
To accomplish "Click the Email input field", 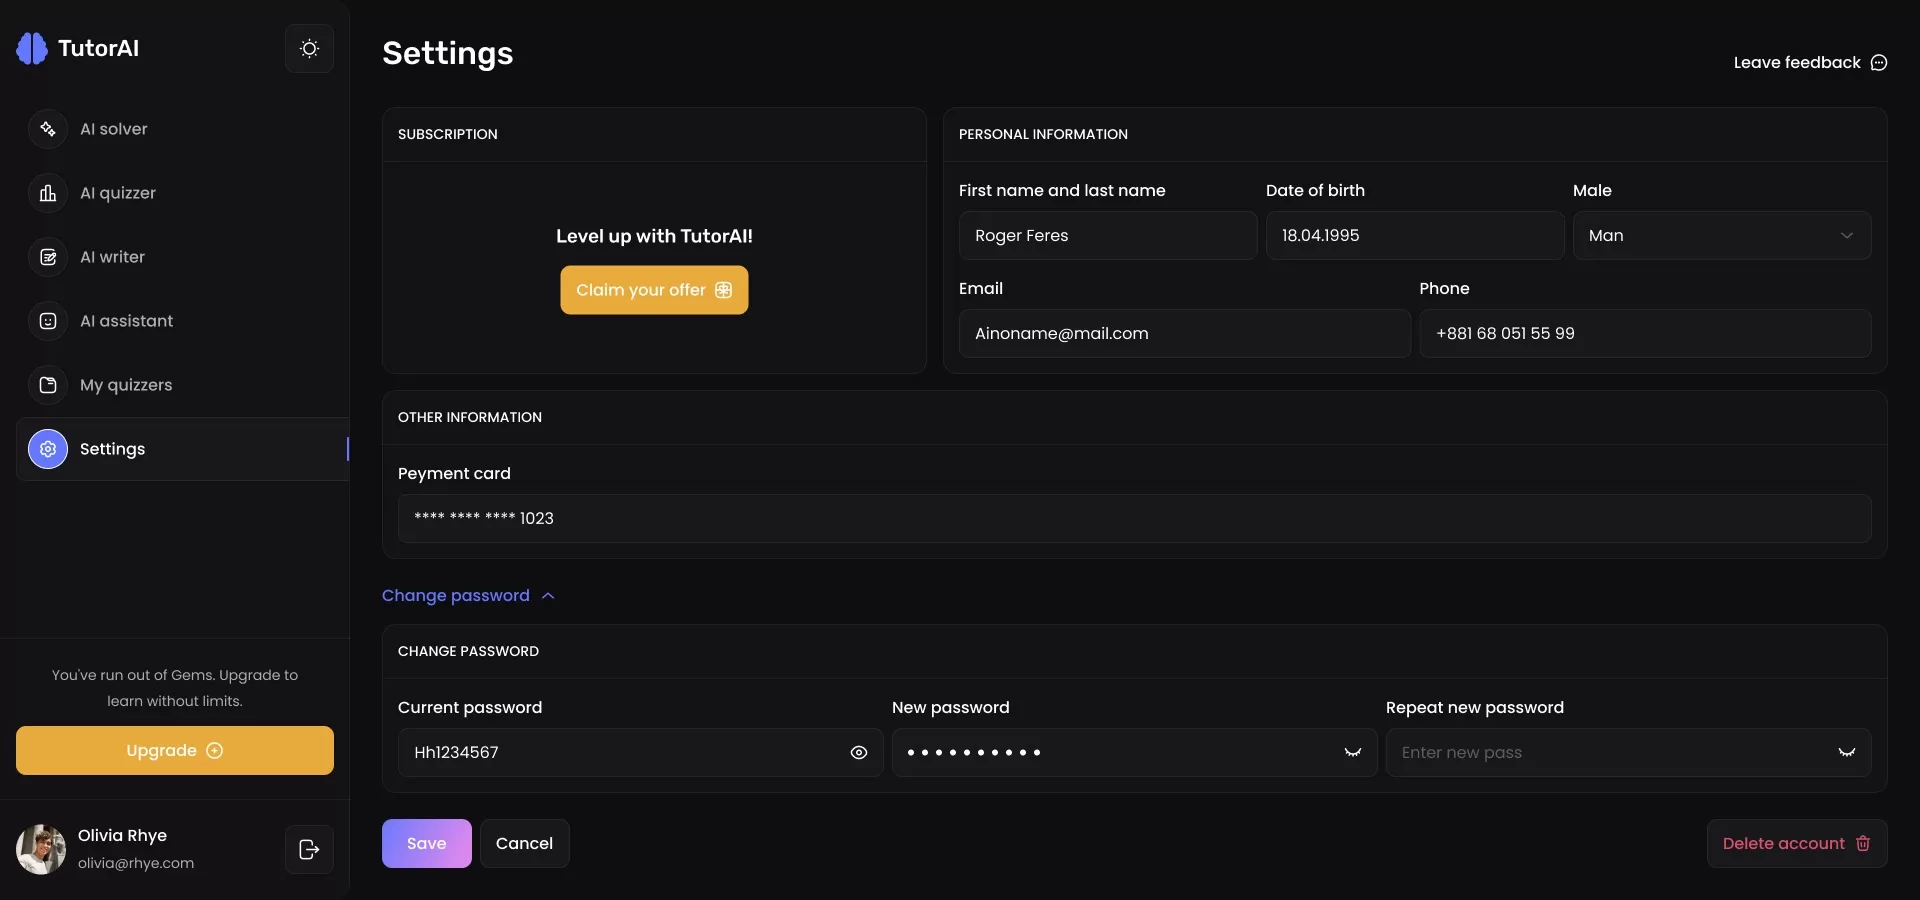I will pos(1184,334).
